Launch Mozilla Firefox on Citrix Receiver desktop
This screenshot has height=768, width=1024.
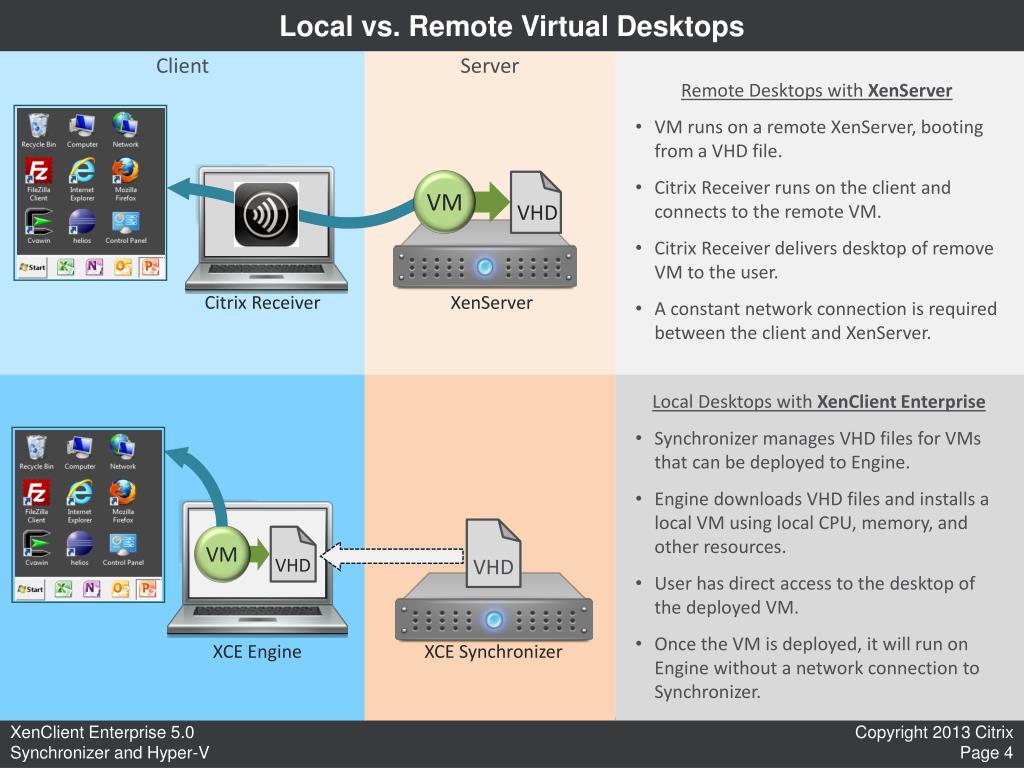click(x=125, y=179)
